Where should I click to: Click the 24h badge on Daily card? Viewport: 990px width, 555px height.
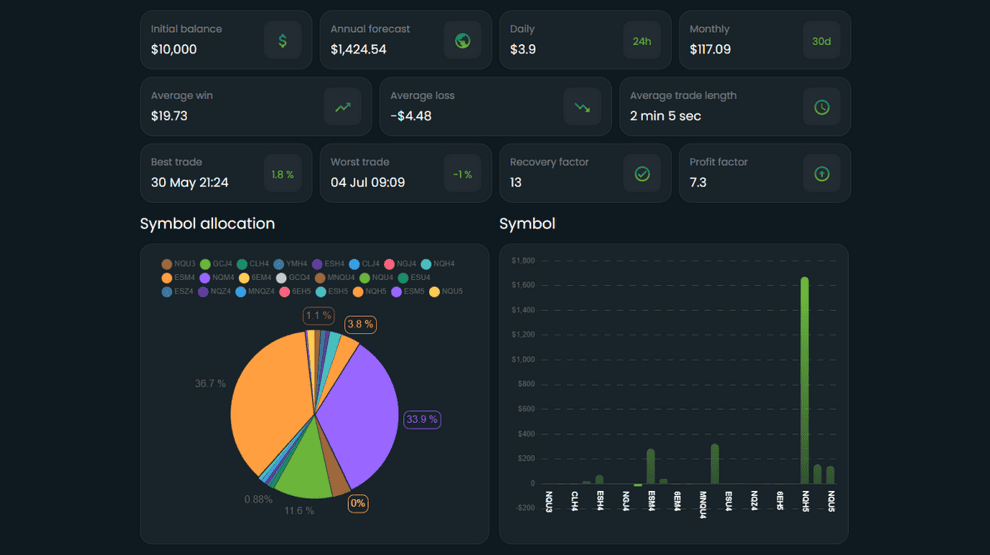tap(642, 41)
